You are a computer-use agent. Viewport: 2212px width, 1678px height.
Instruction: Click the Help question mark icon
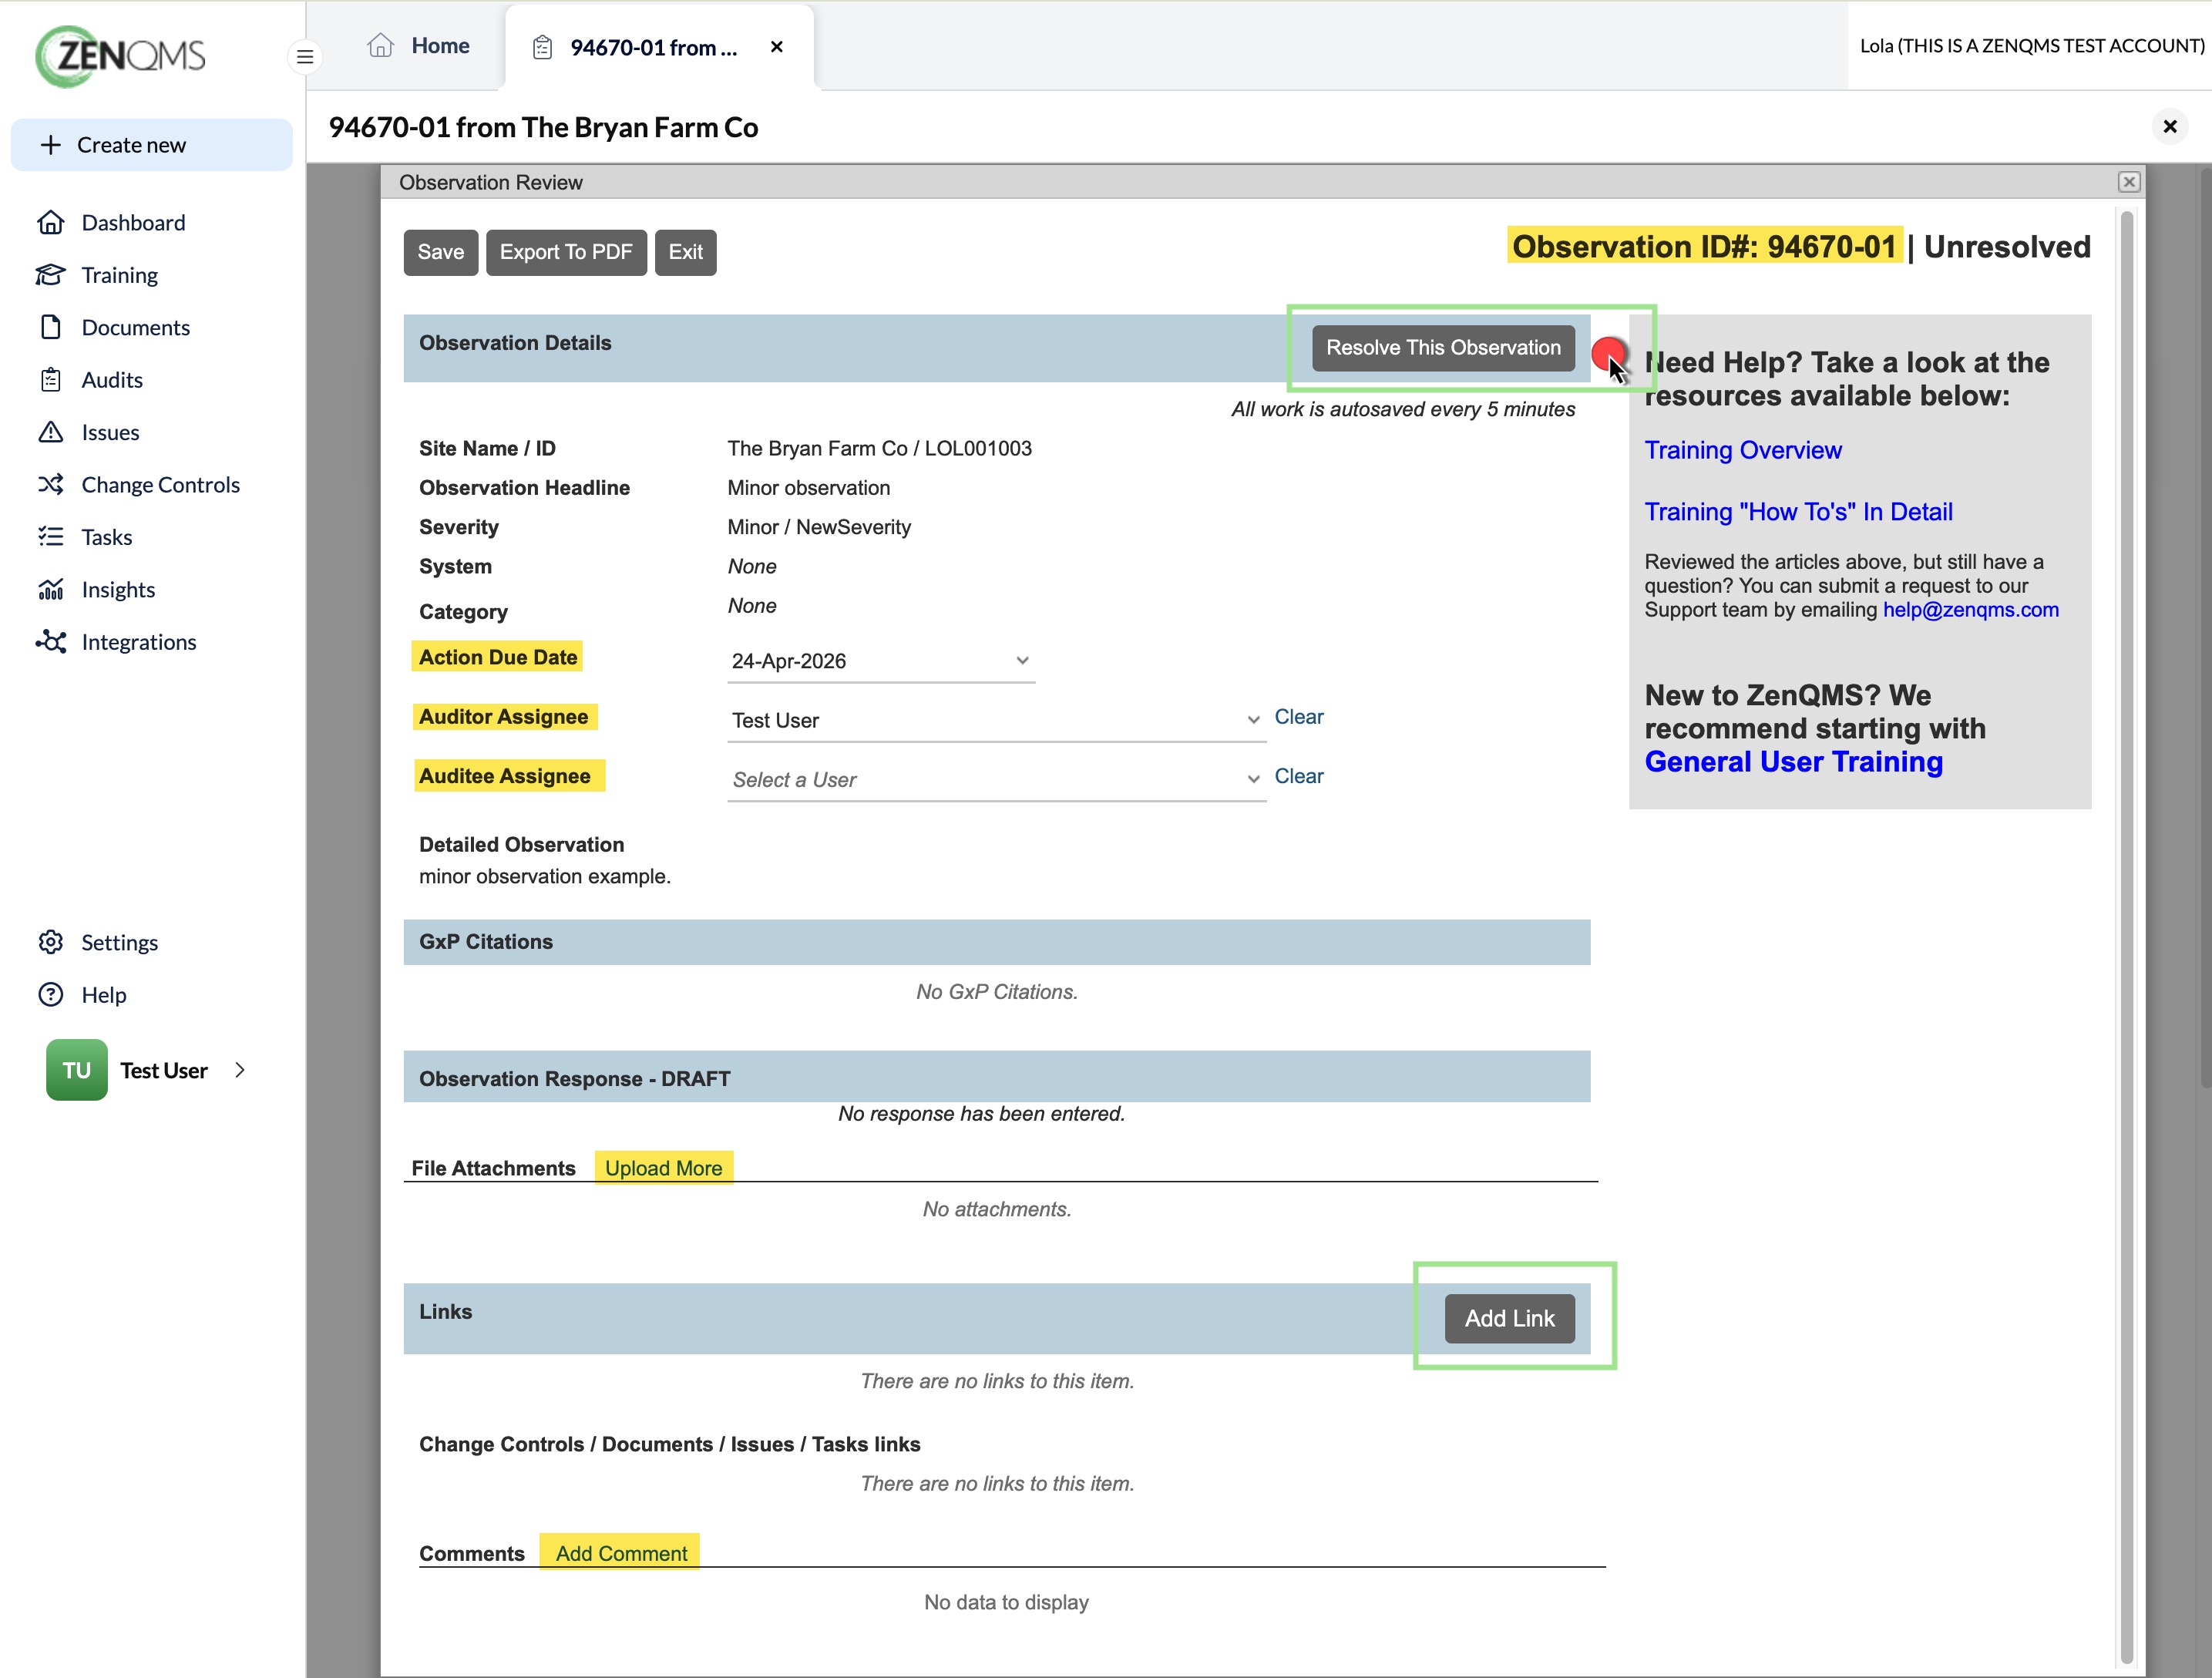pyautogui.click(x=51, y=995)
